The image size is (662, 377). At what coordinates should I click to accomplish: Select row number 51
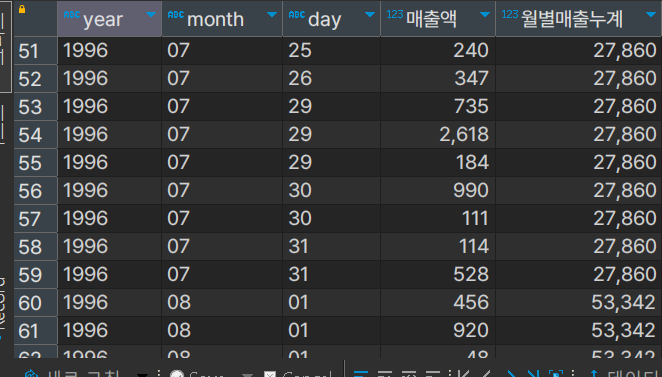[35, 51]
